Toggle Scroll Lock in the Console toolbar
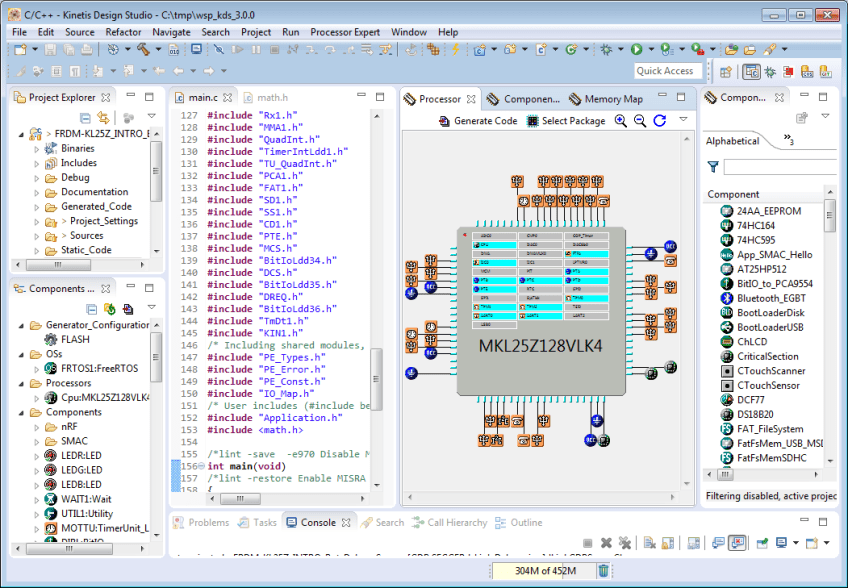Image resolution: width=848 pixels, height=588 pixels. click(668, 543)
